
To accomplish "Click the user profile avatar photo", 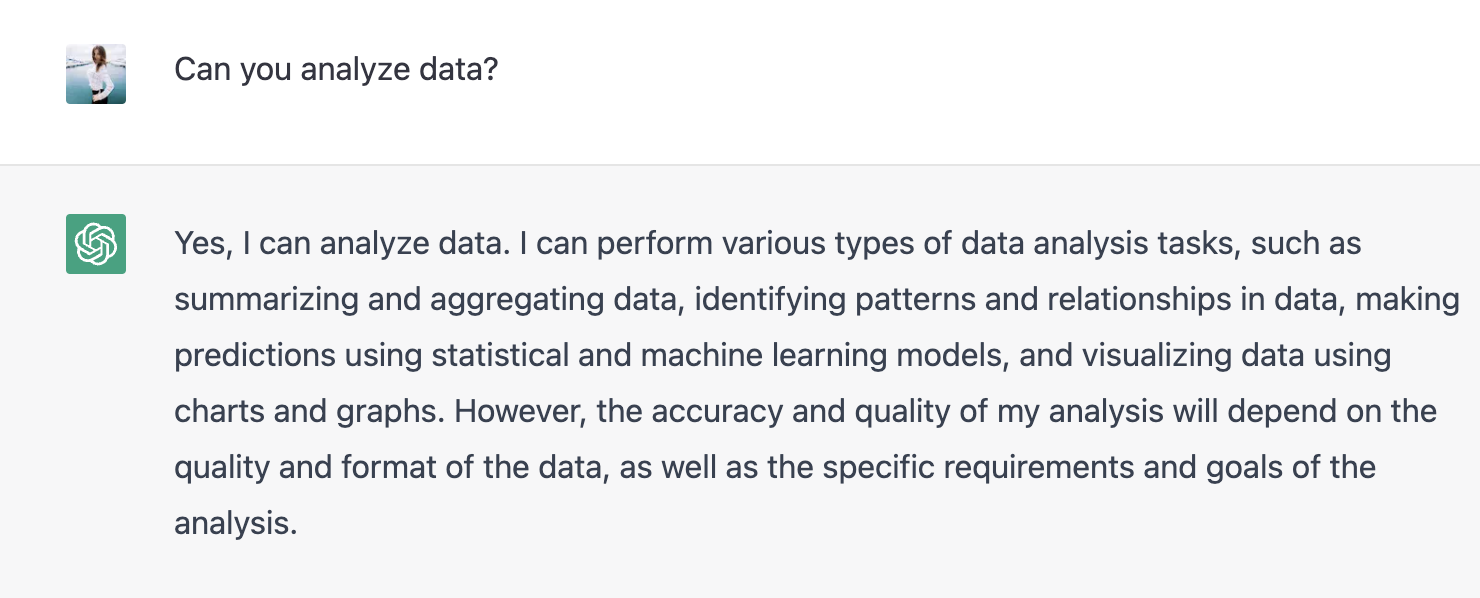I will [x=96, y=74].
